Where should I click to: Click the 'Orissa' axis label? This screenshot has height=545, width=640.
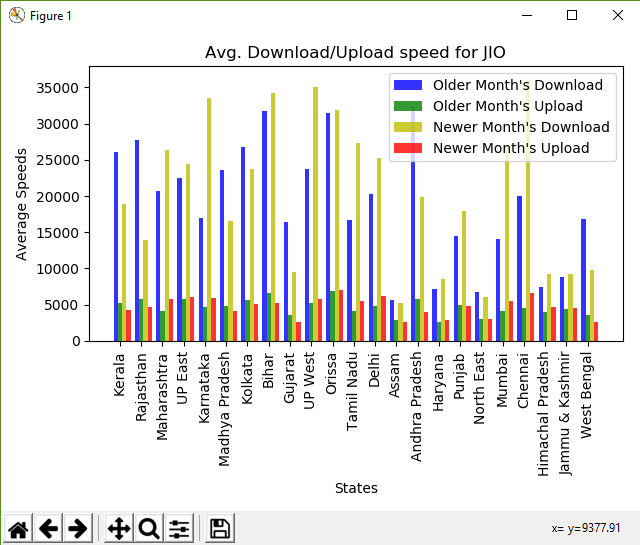click(x=331, y=374)
